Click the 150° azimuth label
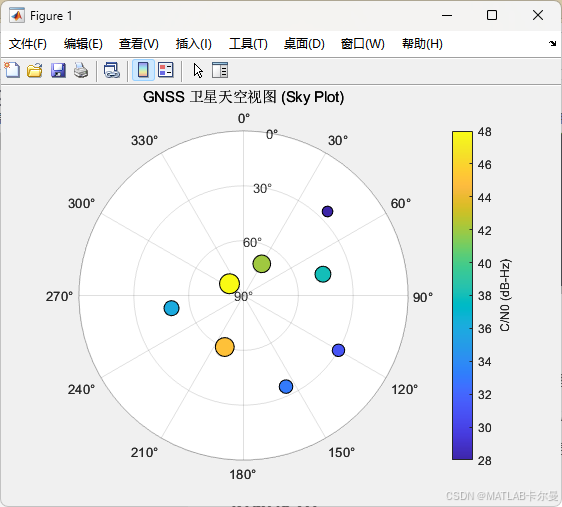Screen dimensions: 562x507 click(342, 453)
